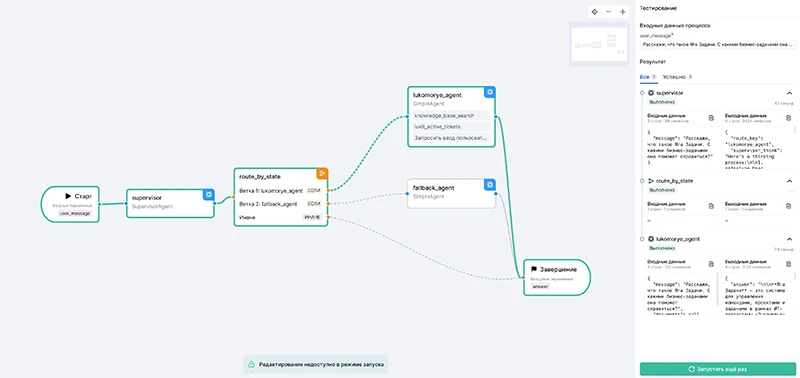This screenshot has width=800, height=378.
Task: Click the Выполнено status badge under lukomorye_agent
Action: pos(661,248)
